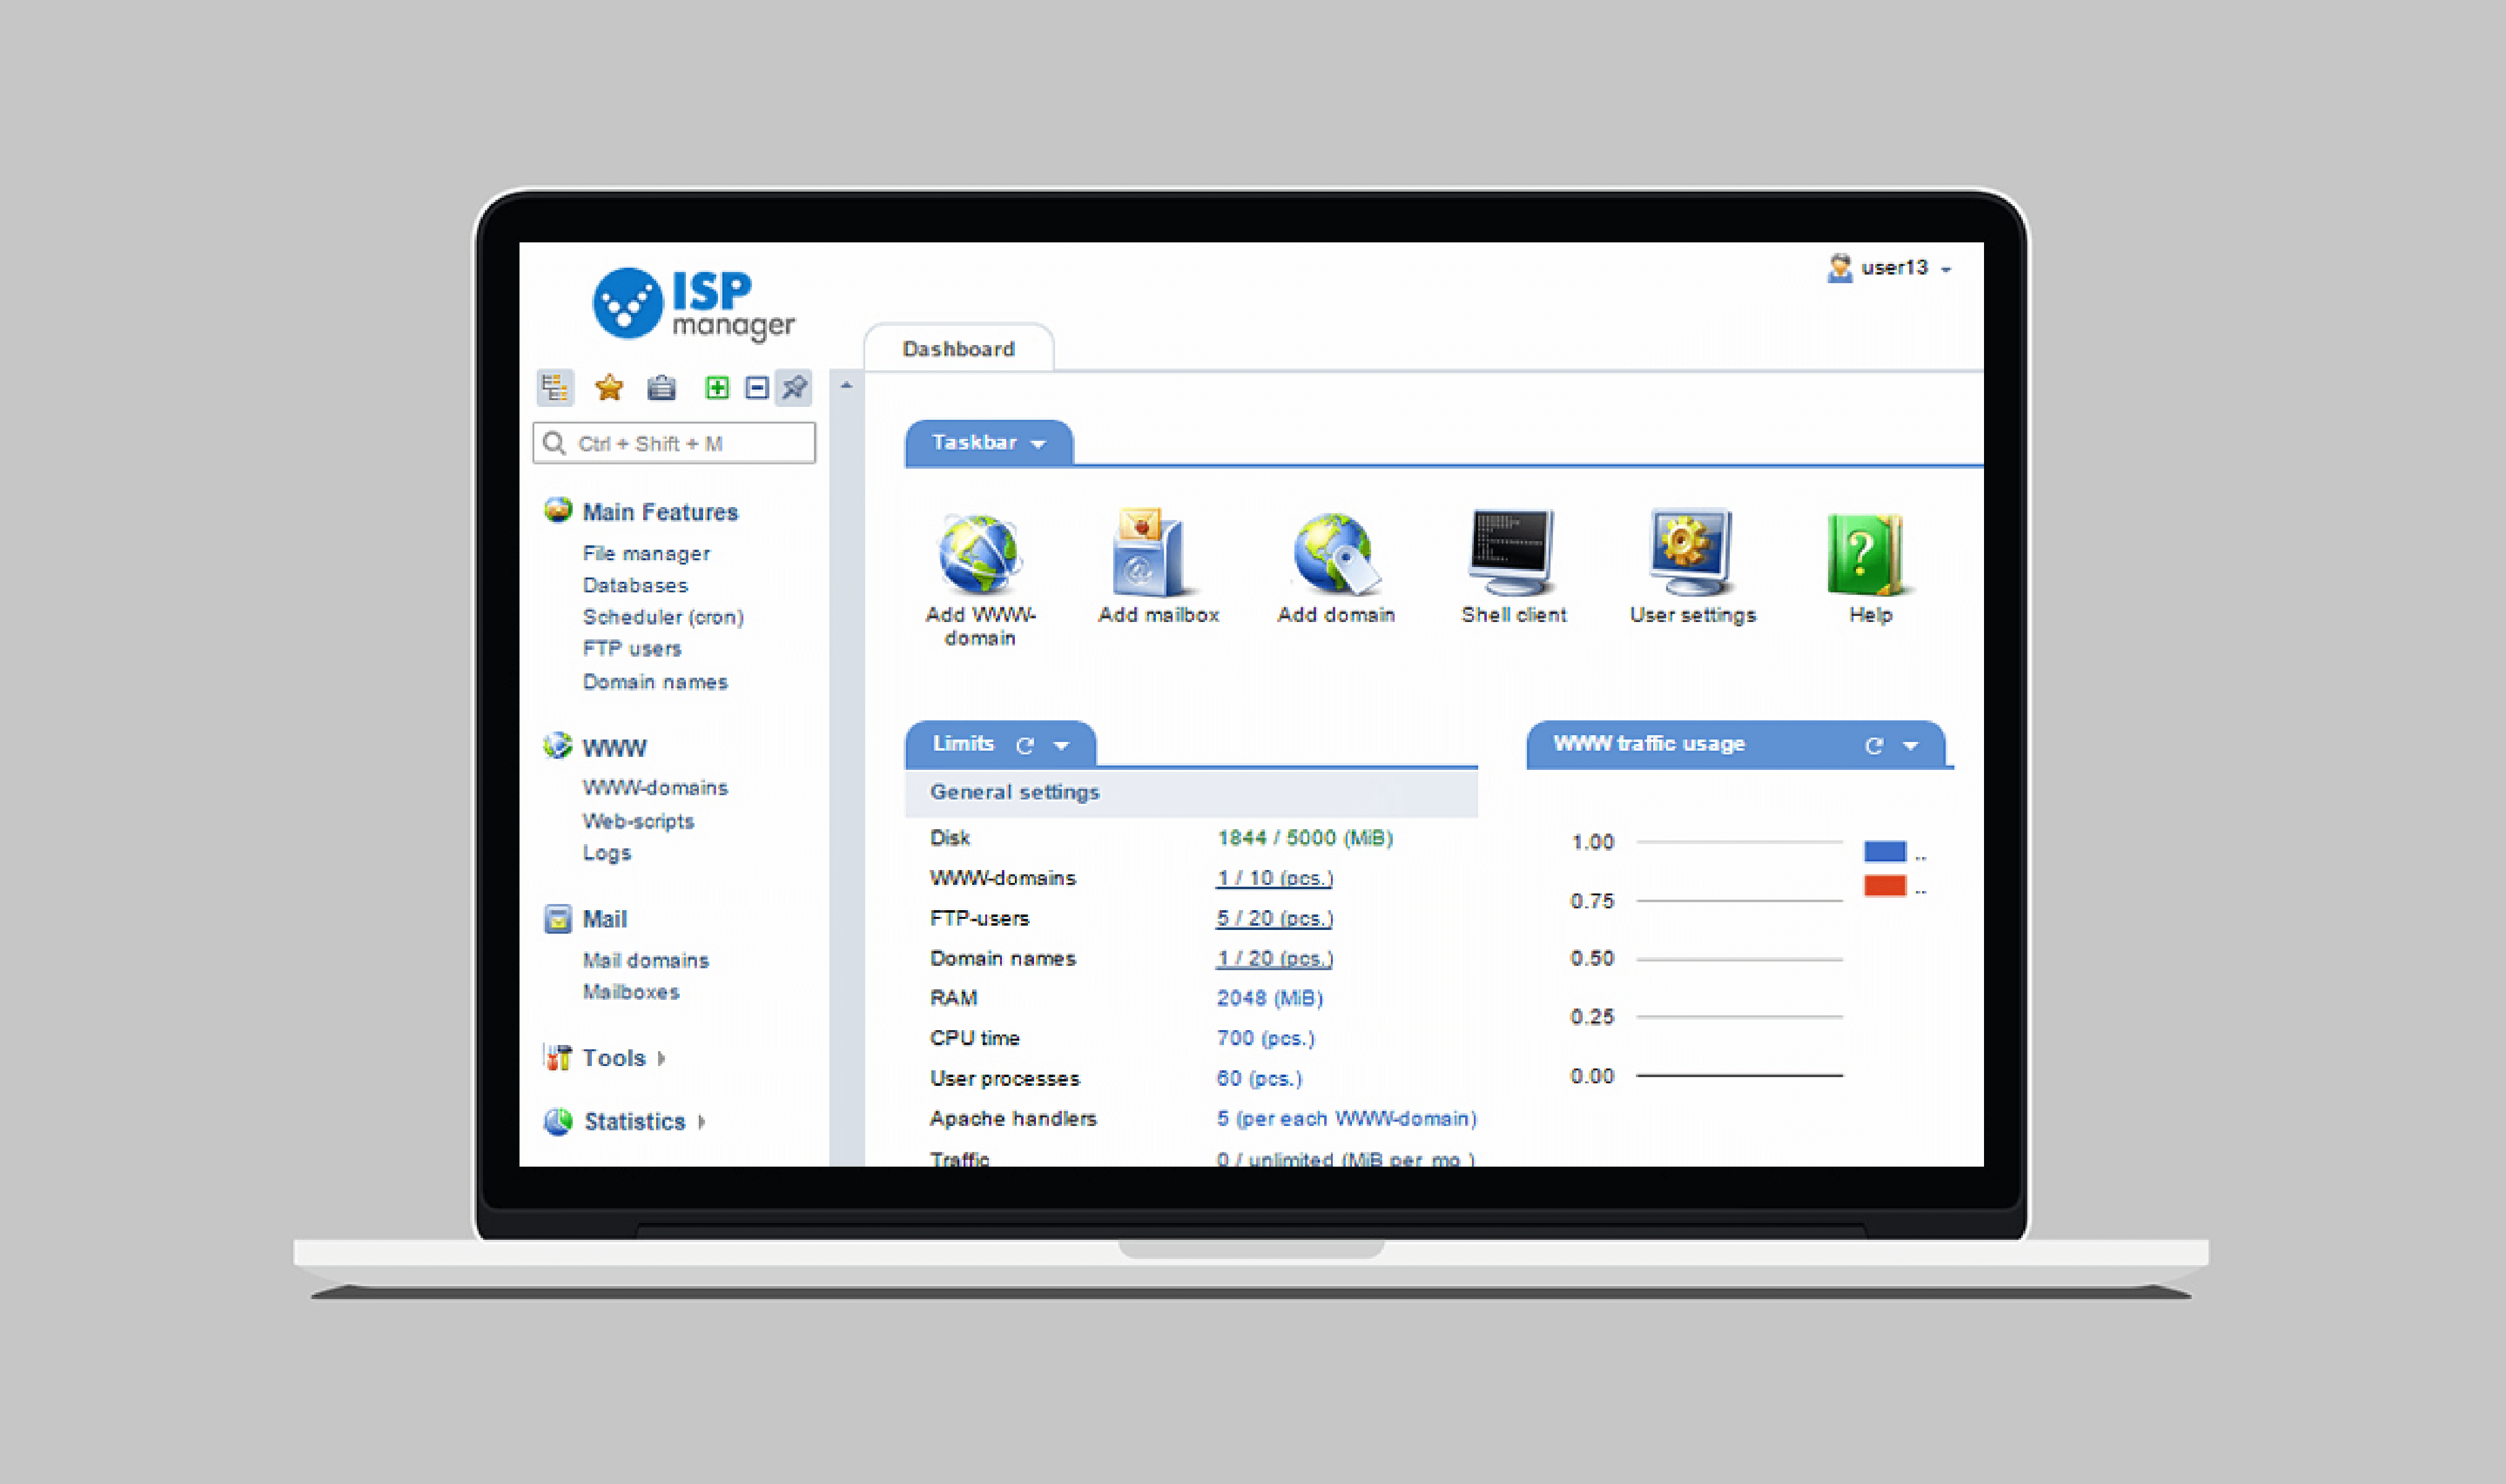Open the User settings icon
Screen dimensions: 2506x1484
(x=1692, y=553)
